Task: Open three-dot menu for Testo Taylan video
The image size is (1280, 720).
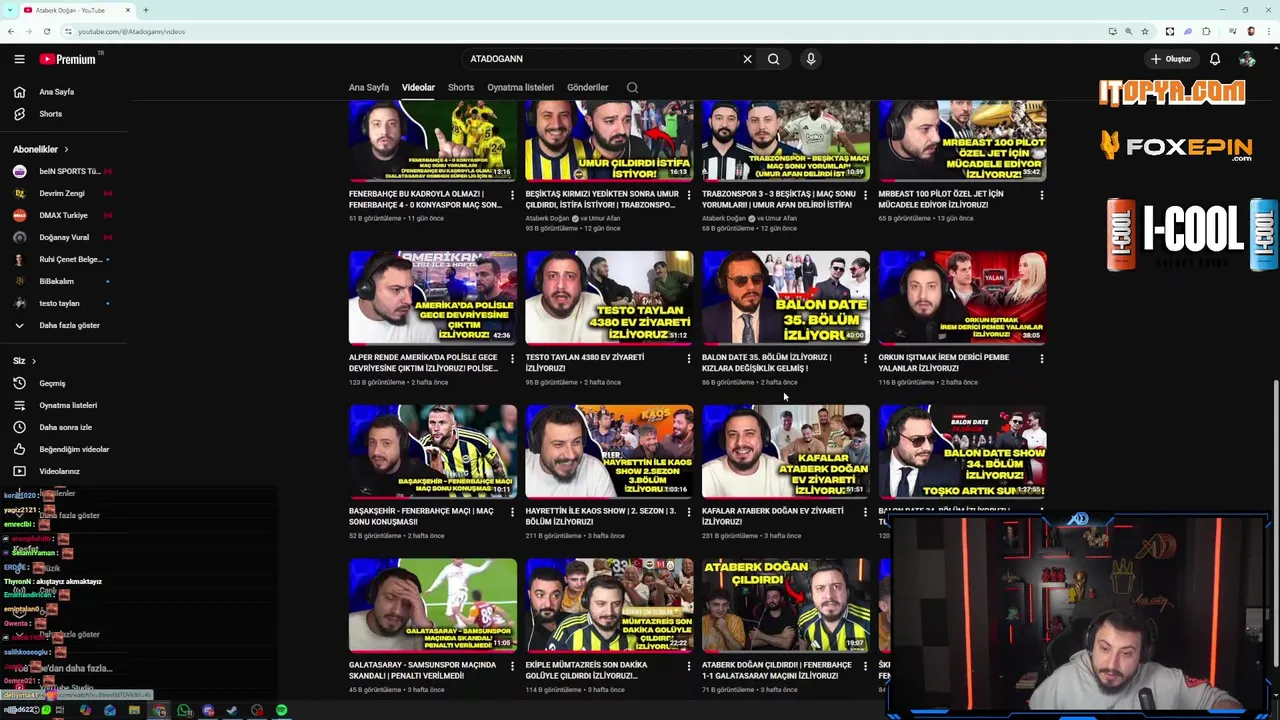Action: [688, 358]
